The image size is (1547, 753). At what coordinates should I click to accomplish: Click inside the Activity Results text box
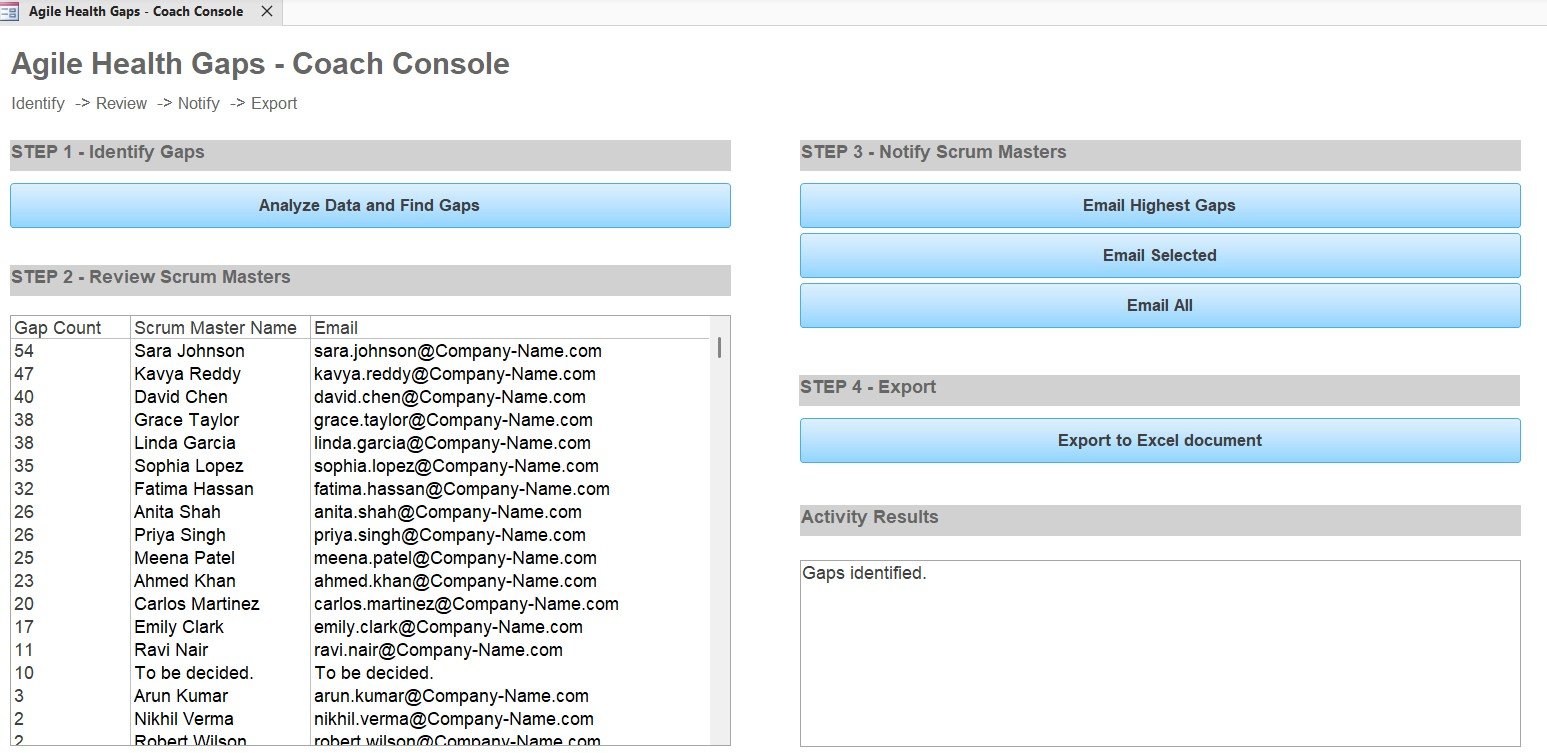(1160, 652)
